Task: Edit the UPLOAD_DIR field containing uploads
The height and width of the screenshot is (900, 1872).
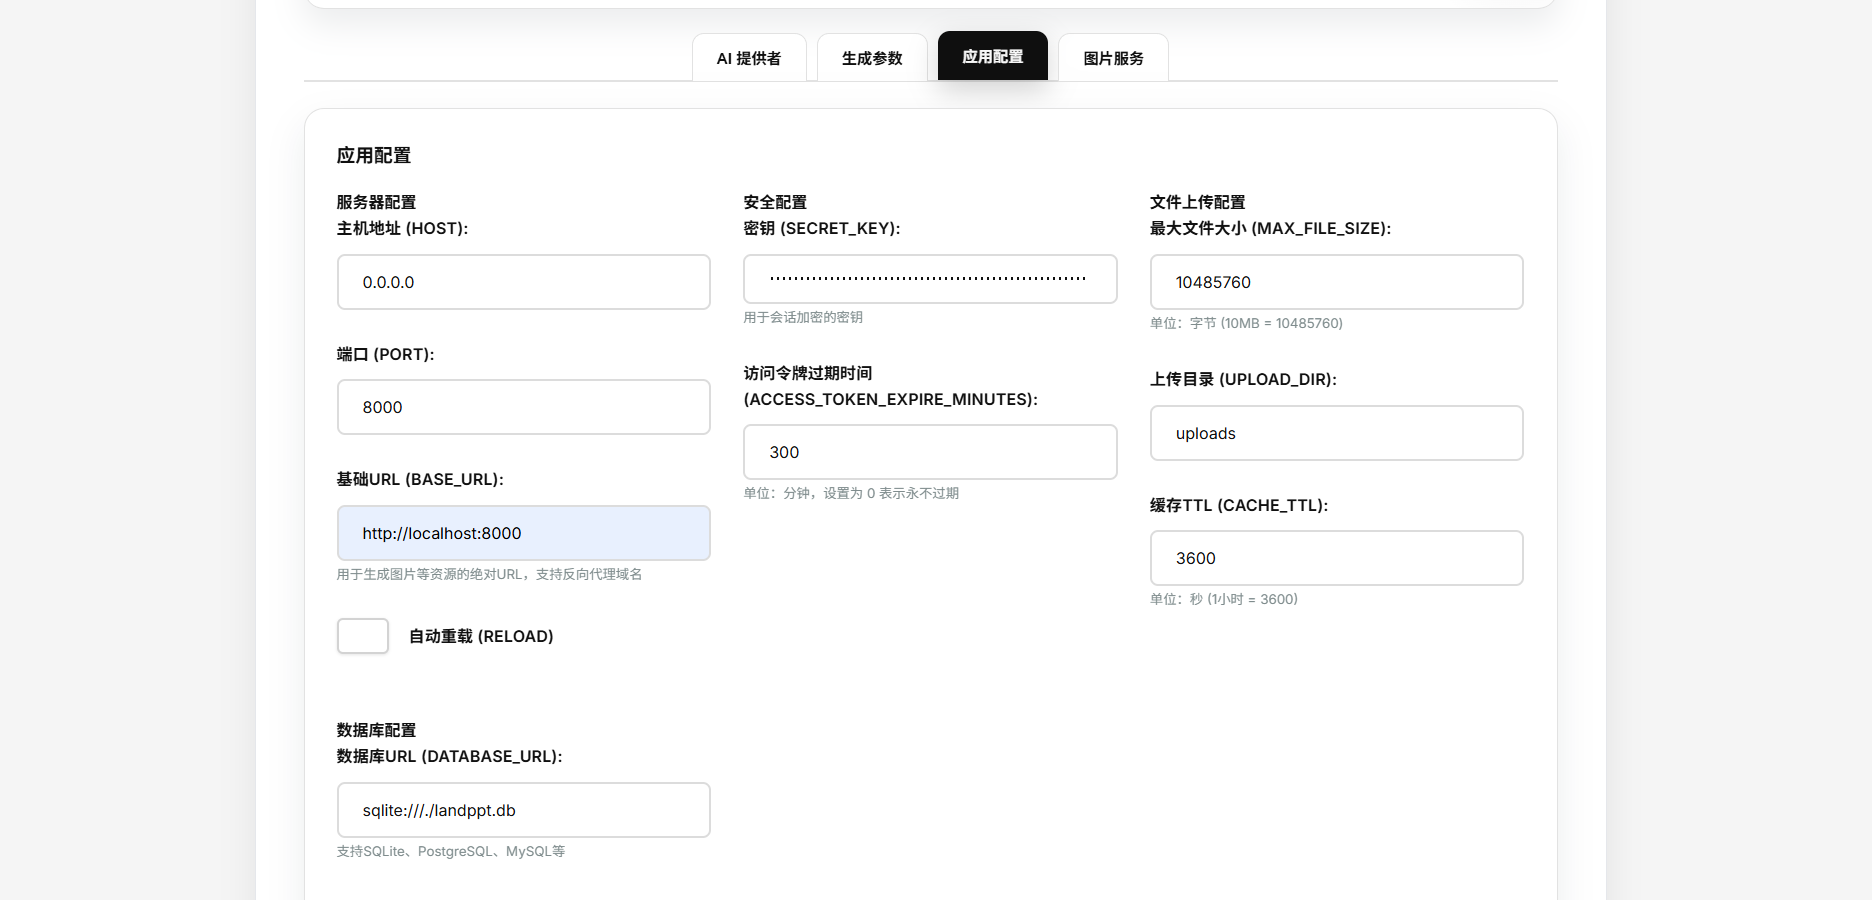Action: click(1336, 433)
